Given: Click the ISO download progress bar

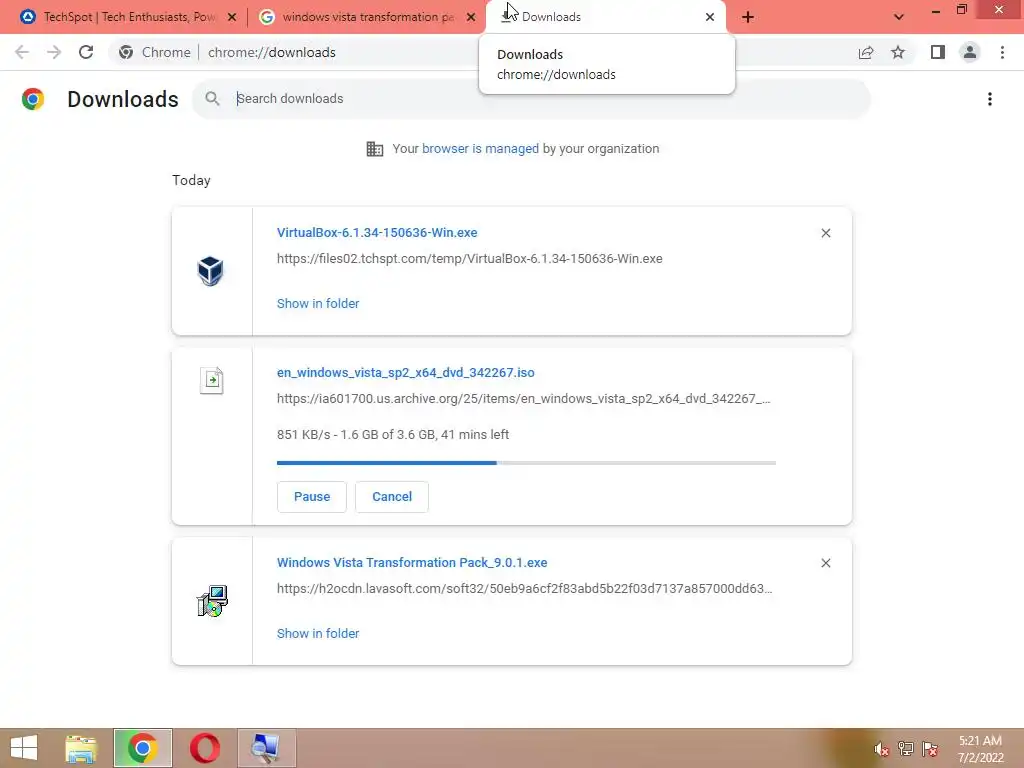Looking at the screenshot, I should click(526, 463).
